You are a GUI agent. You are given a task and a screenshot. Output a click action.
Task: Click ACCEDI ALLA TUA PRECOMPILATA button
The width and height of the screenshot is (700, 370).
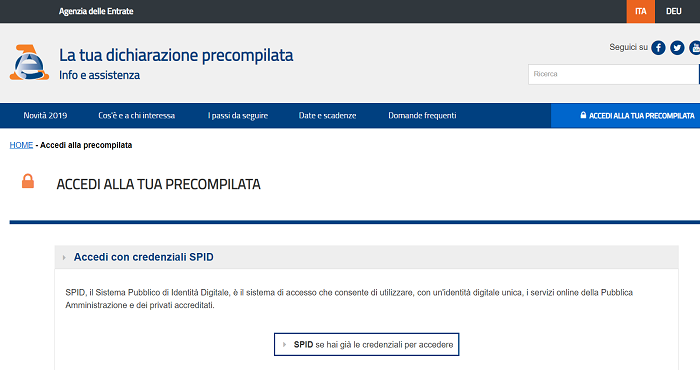pos(625,116)
